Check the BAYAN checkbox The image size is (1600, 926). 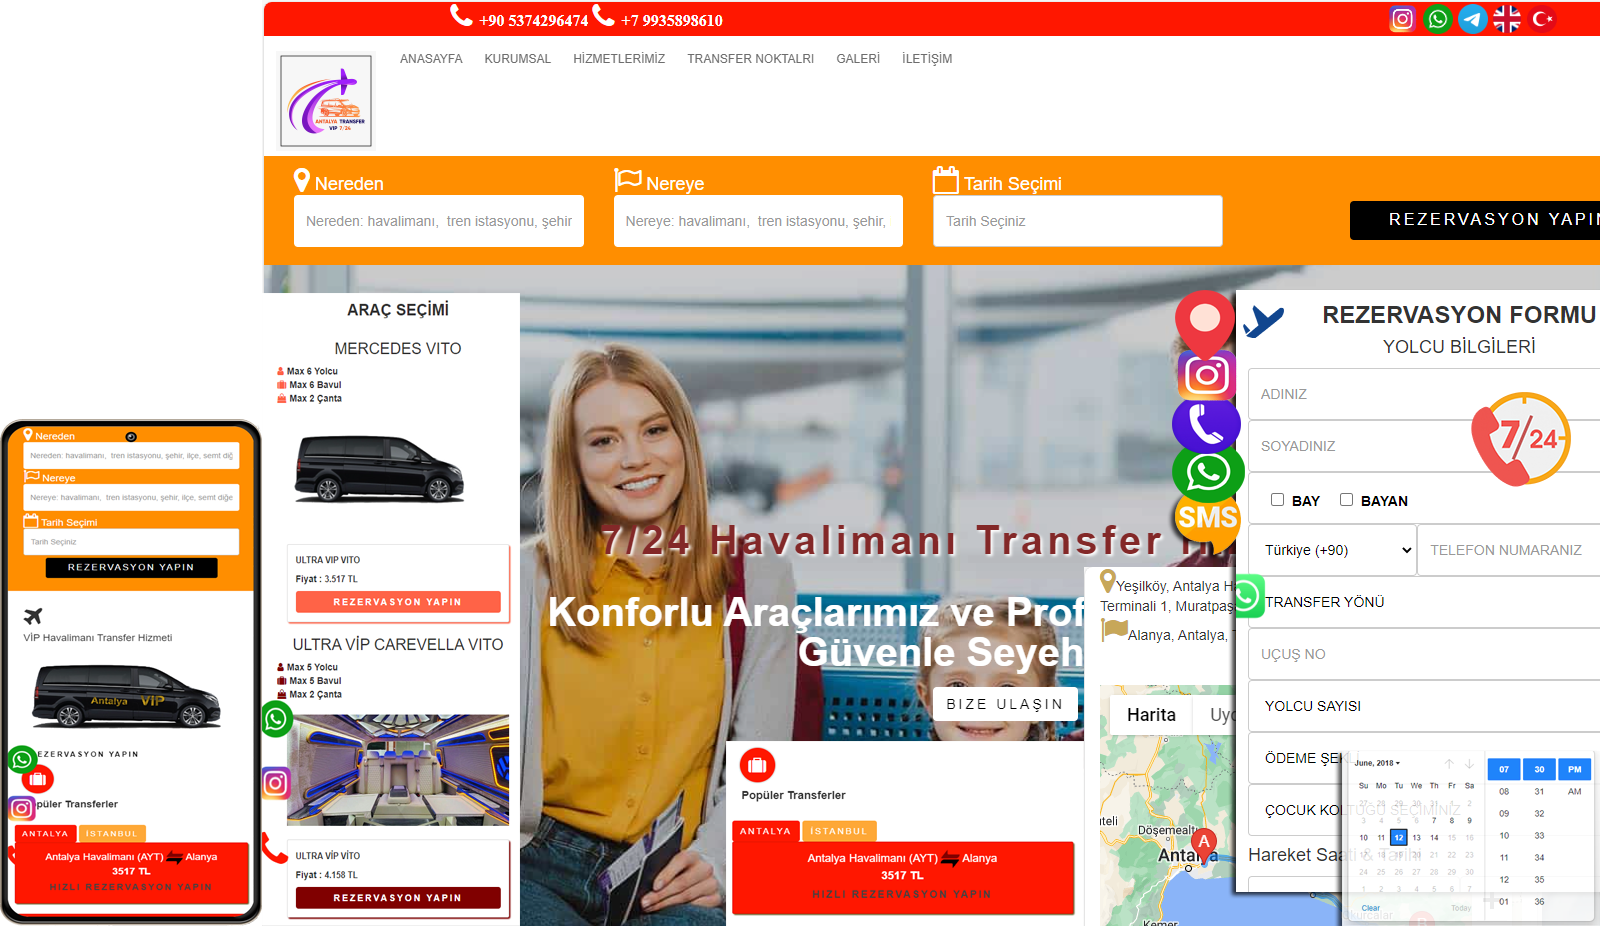point(1346,499)
